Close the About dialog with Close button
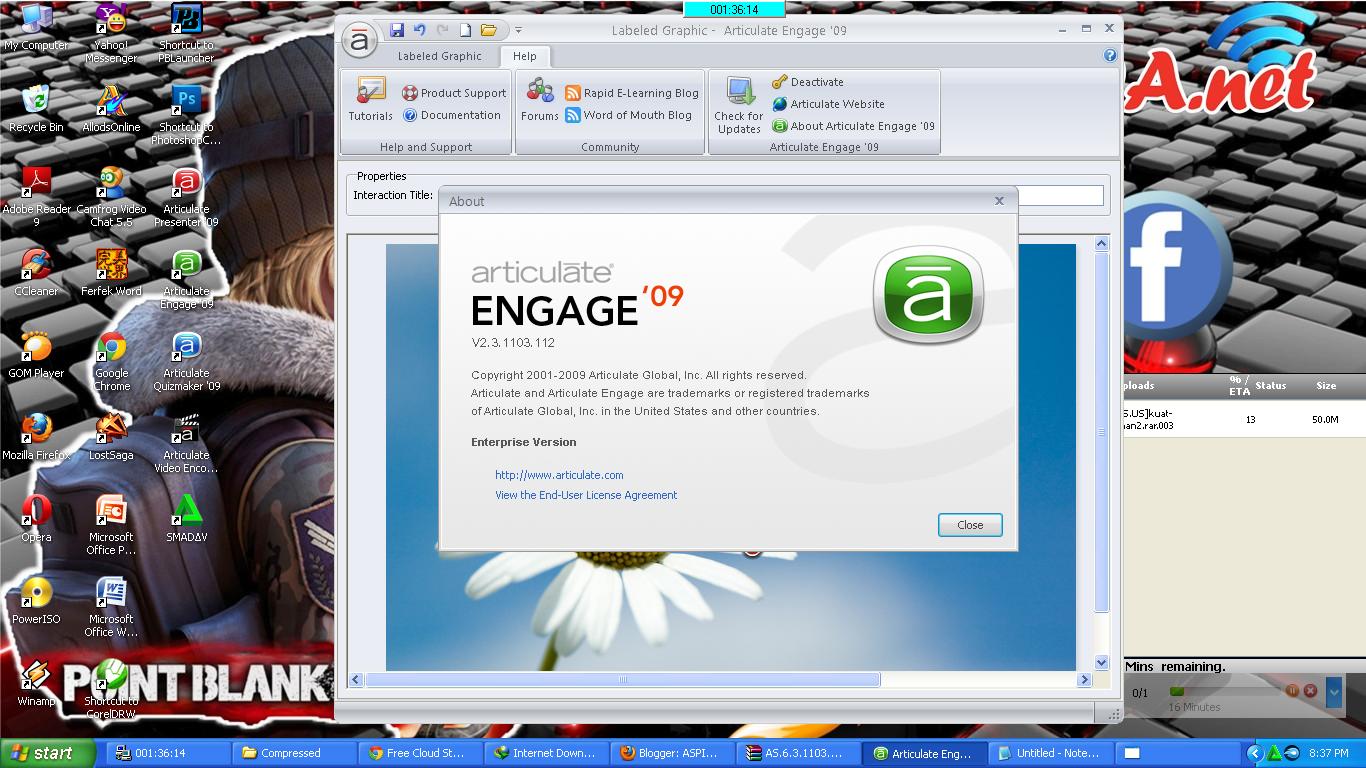Screen dimensions: 1366x768 [x=970, y=525]
